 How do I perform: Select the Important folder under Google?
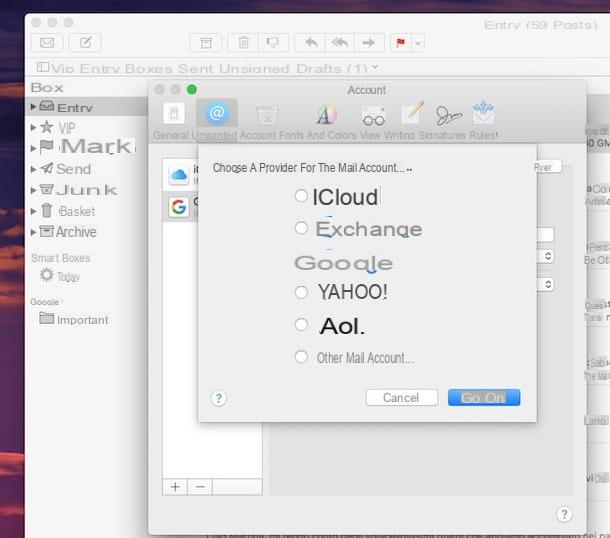pyautogui.click(x=74, y=319)
